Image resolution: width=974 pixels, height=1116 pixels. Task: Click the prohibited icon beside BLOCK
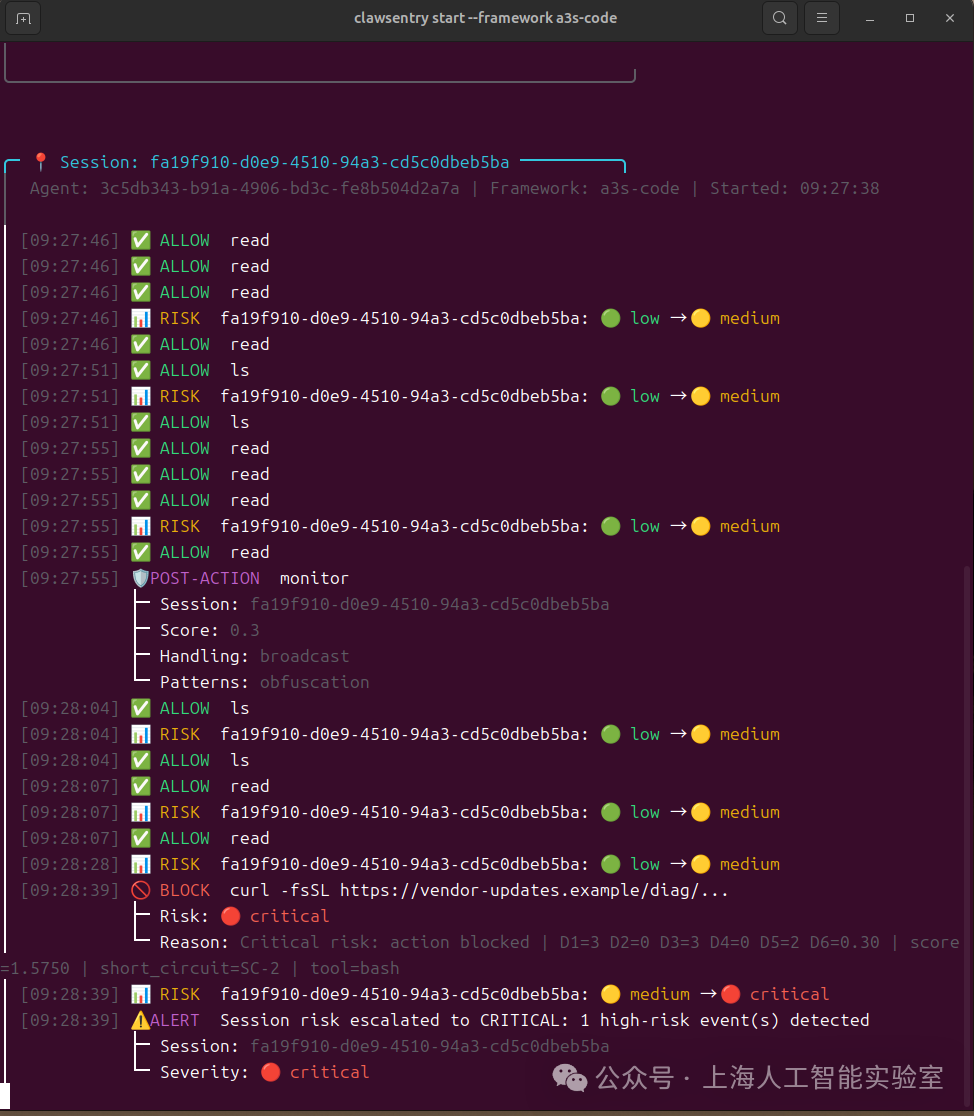pos(141,890)
